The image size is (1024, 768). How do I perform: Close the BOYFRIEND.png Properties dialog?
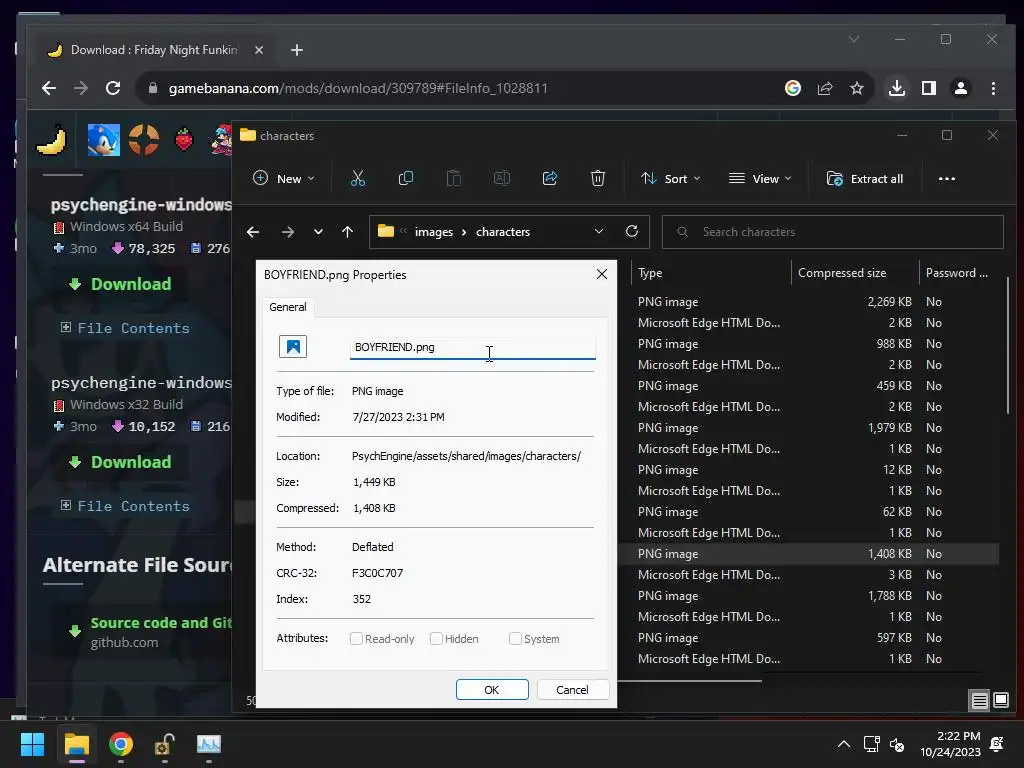(601, 274)
